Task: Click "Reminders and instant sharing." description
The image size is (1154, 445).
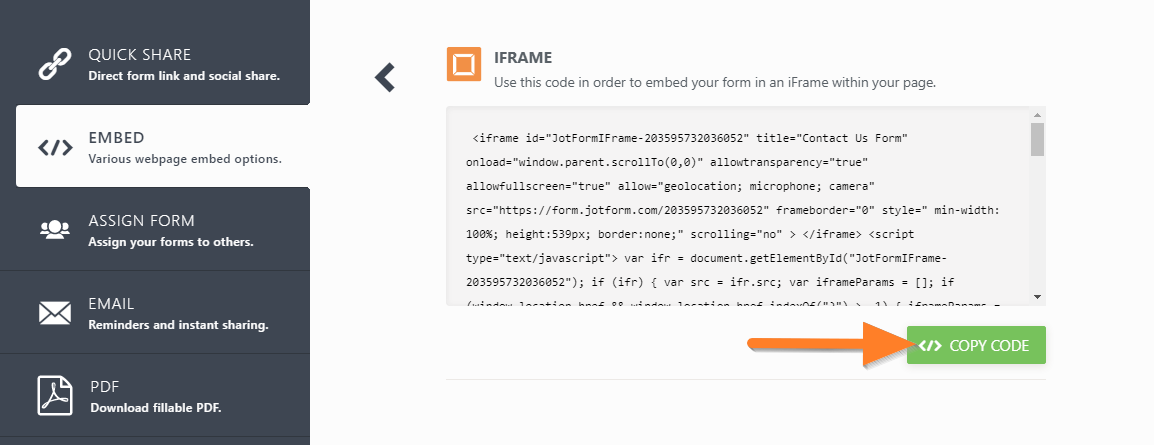Action: coord(178,325)
